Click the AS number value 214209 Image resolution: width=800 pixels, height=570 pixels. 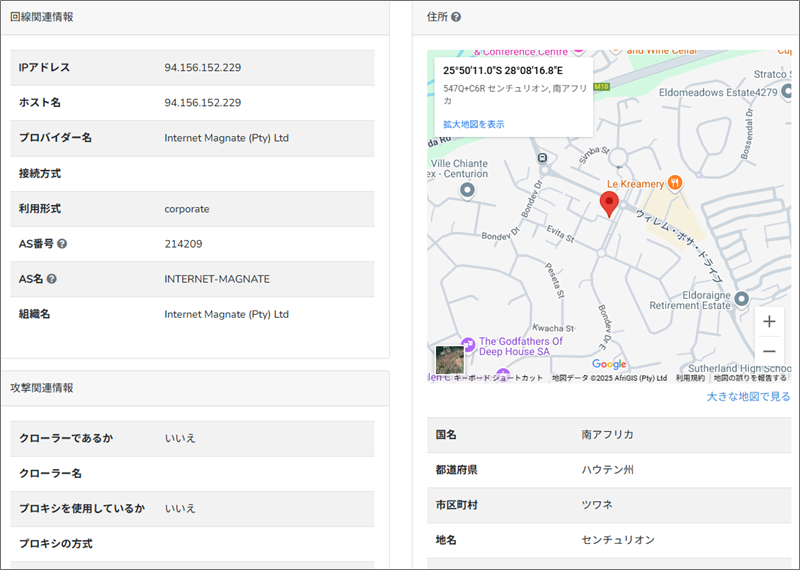(x=183, y=244)
